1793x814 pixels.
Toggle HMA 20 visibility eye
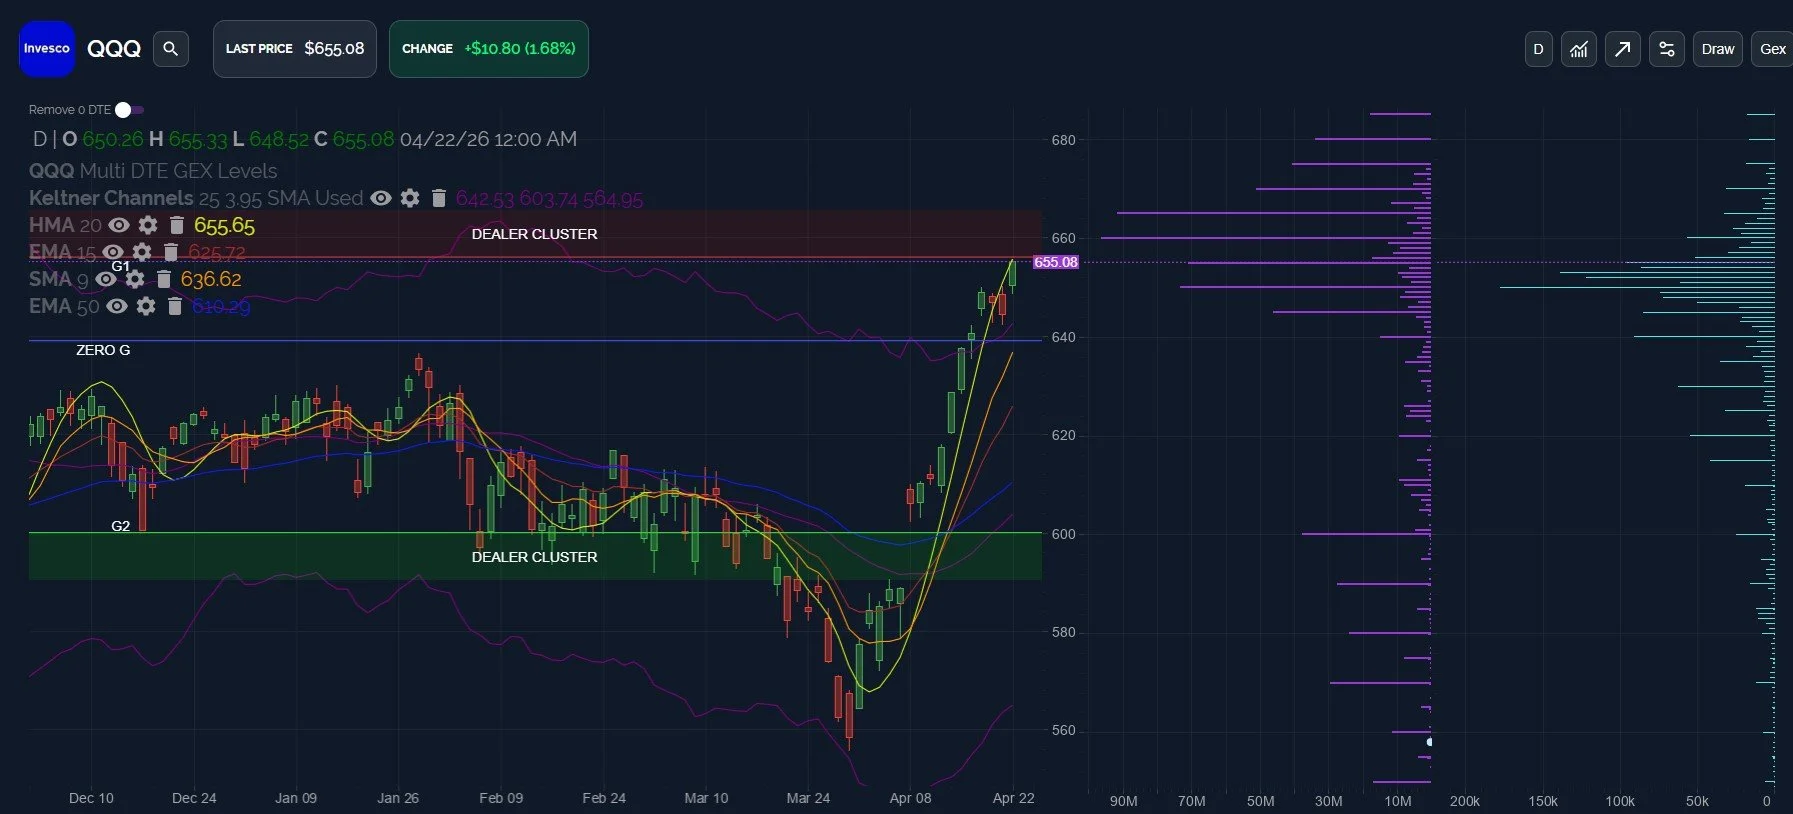click(x=119, y=225)
